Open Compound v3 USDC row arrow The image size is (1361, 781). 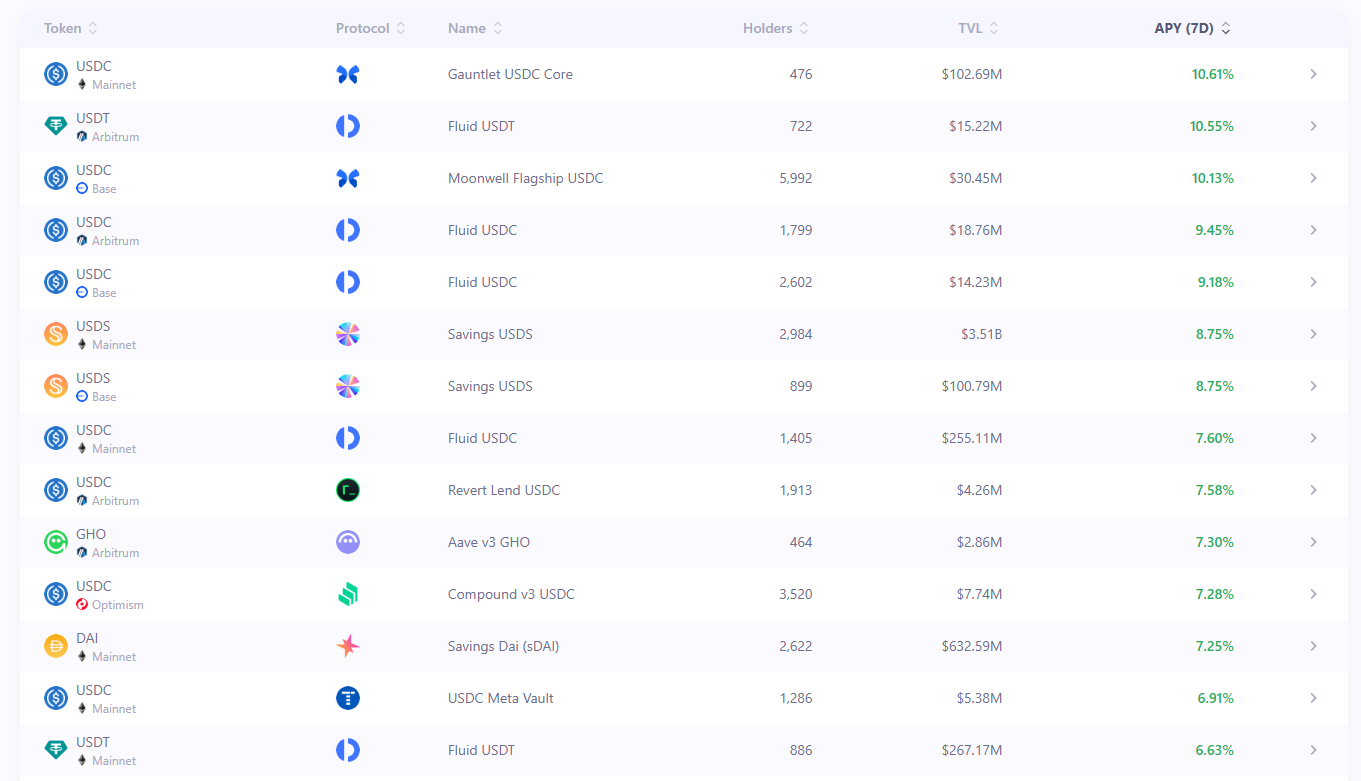(1313, 594)
